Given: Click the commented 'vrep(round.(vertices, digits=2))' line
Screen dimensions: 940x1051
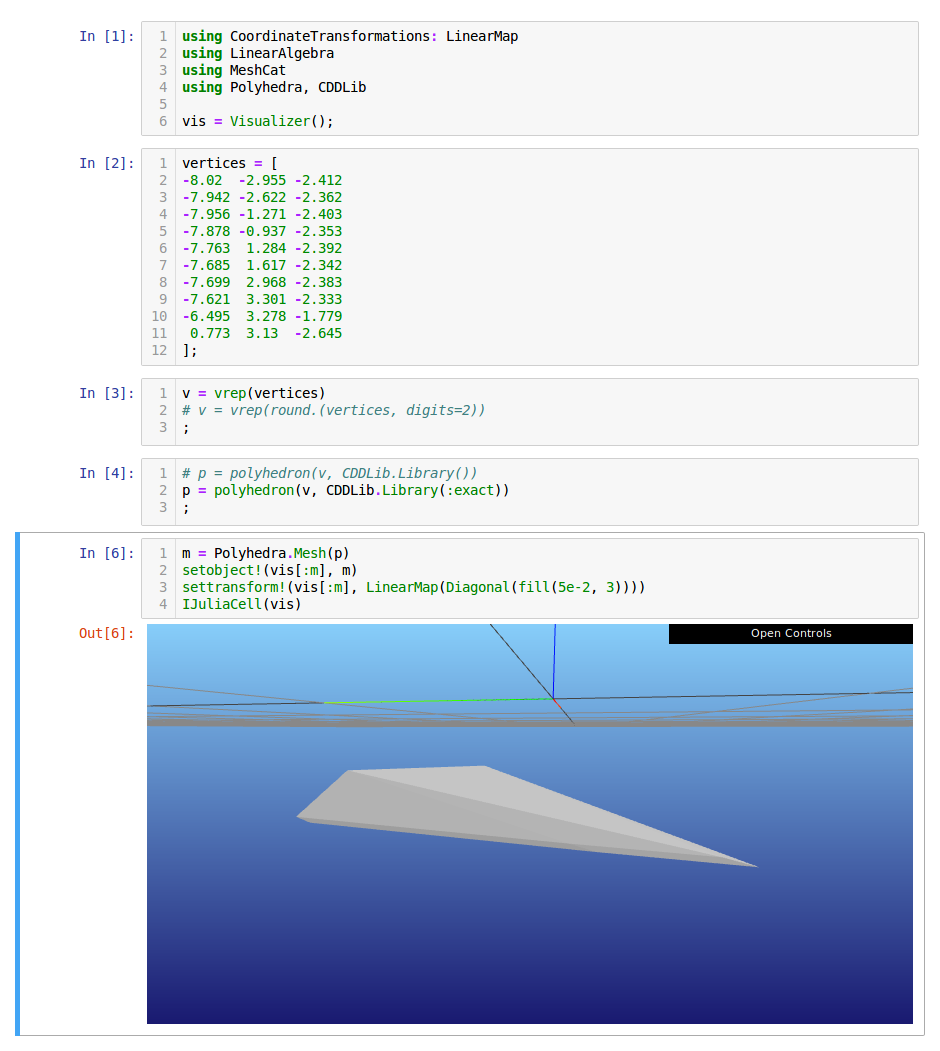Looking at the screenshot, I should [x=333, y=410].
